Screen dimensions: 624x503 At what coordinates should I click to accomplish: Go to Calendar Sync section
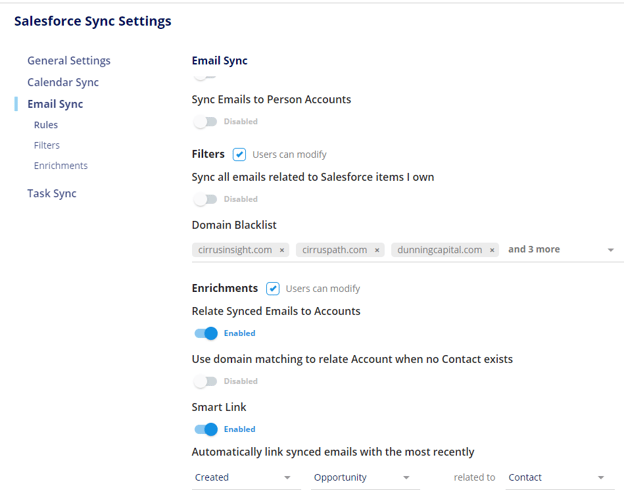63,82
